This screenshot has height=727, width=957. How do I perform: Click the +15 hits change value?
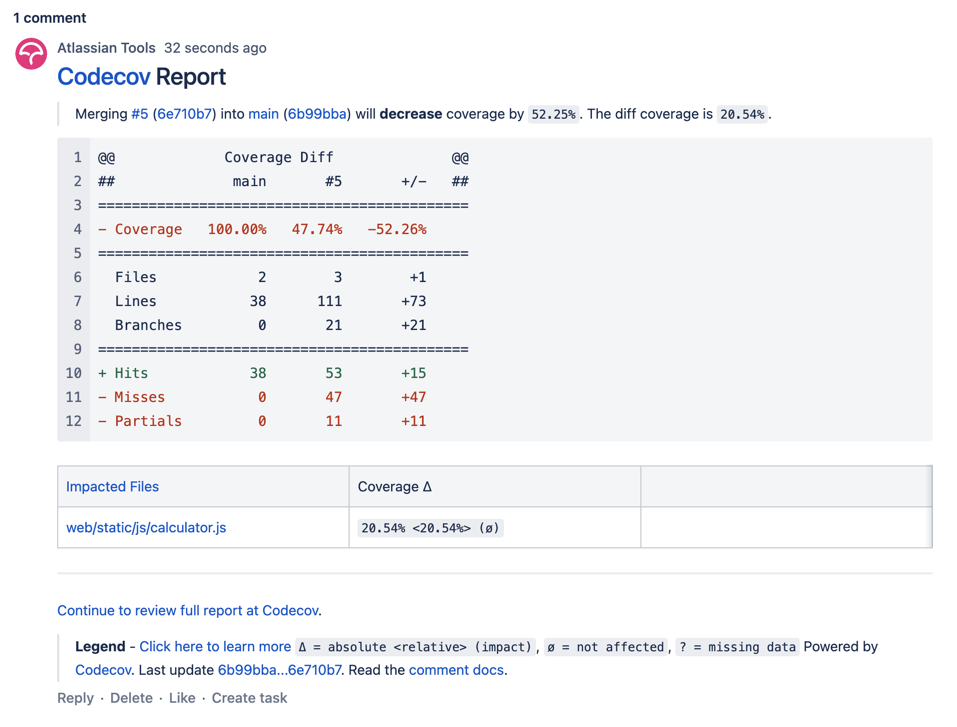(x=414, y=373)
